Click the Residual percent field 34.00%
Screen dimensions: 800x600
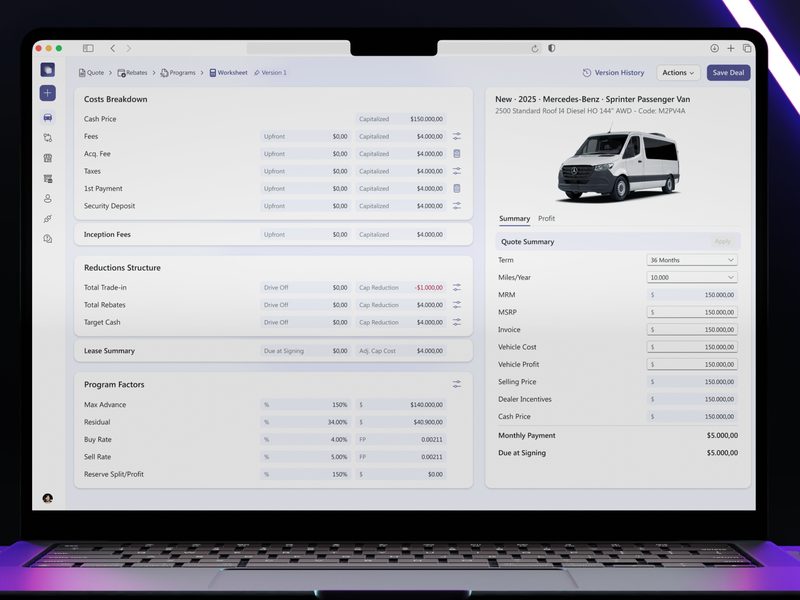pos(306,422)
